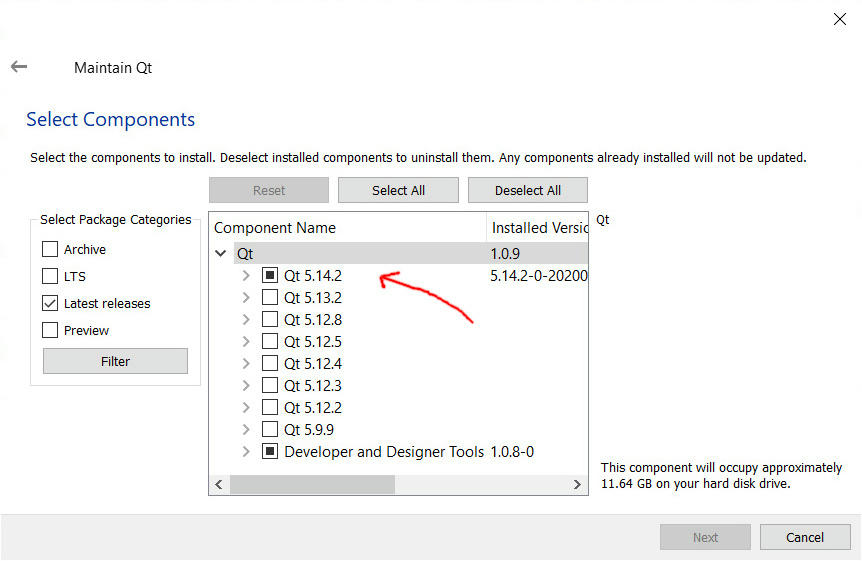Go back using the arrow icon
Screen dimensions: 862x561
click(x=19, y=67)
